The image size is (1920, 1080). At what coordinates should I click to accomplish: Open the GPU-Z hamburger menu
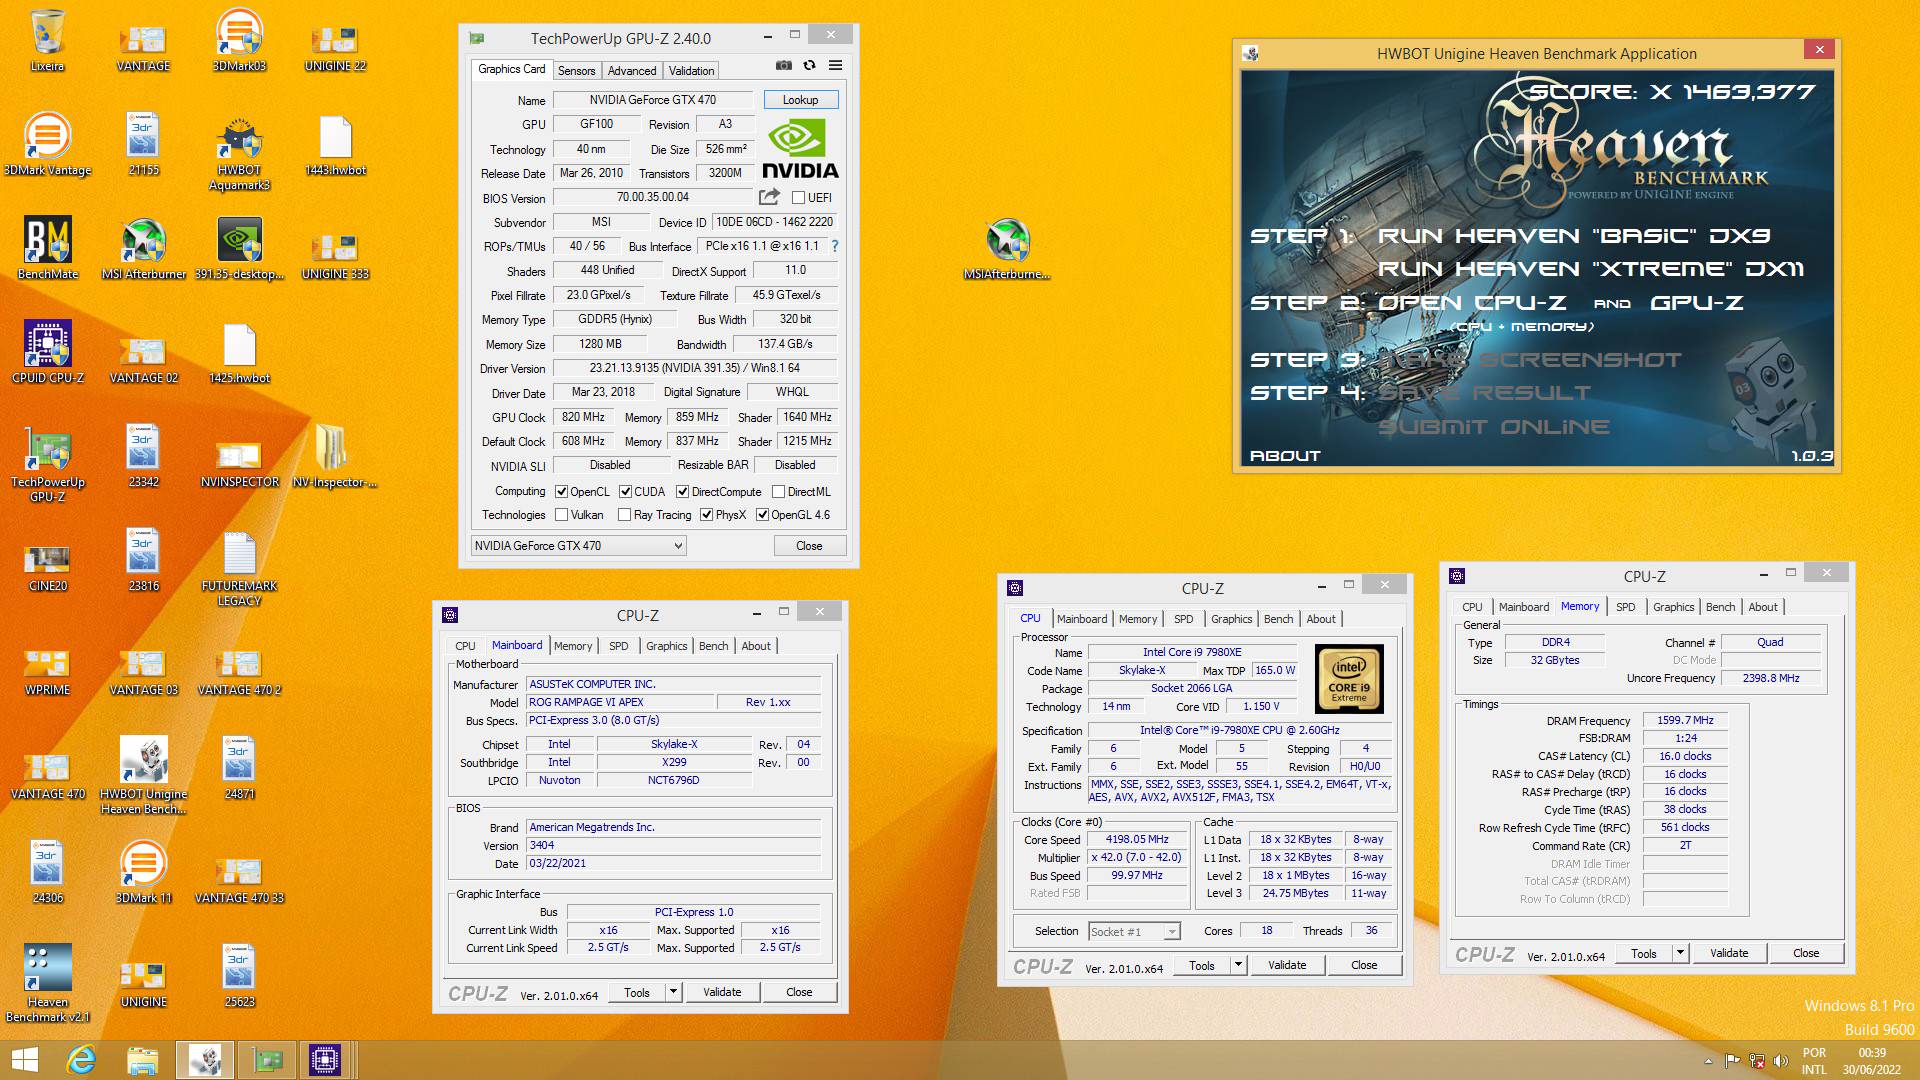click(x=835, y=65)
